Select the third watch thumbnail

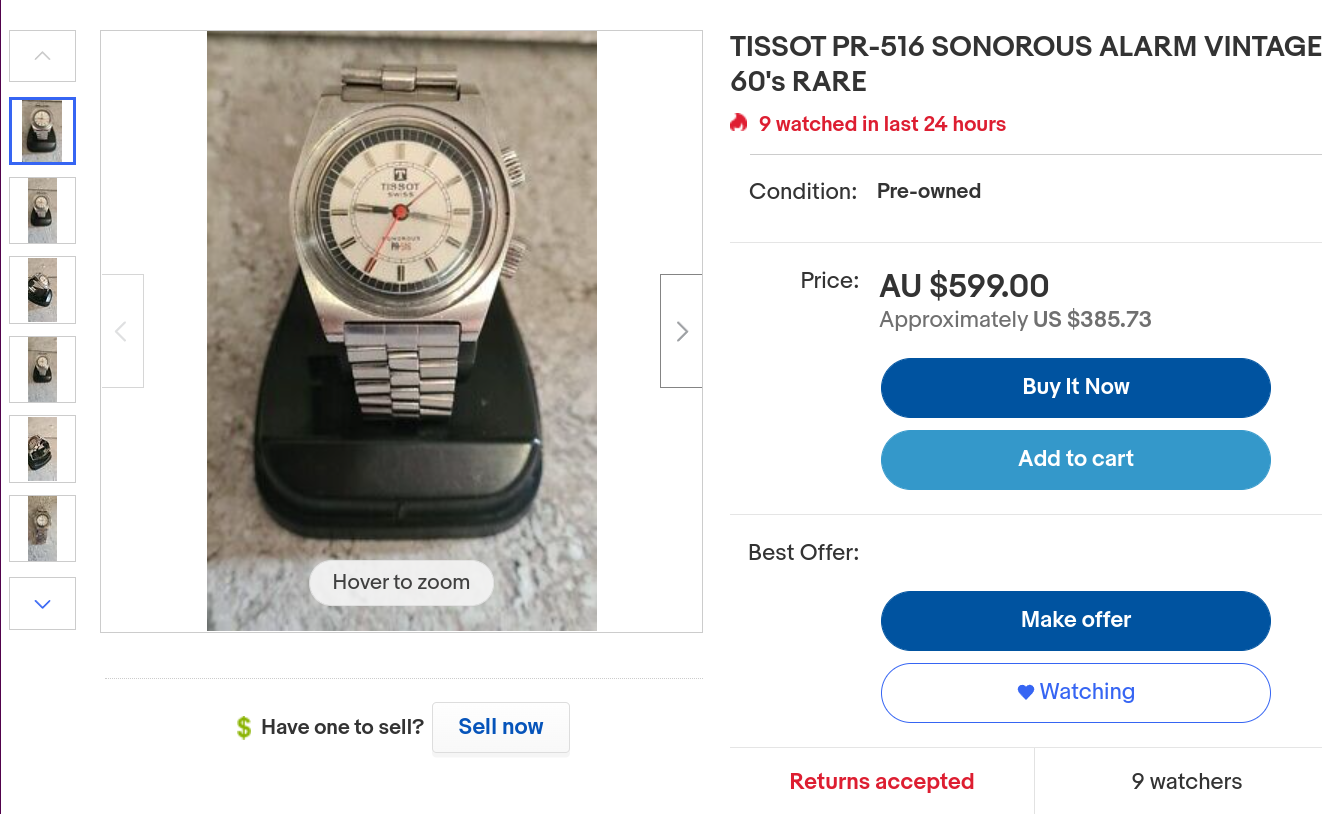click(42, 290)
